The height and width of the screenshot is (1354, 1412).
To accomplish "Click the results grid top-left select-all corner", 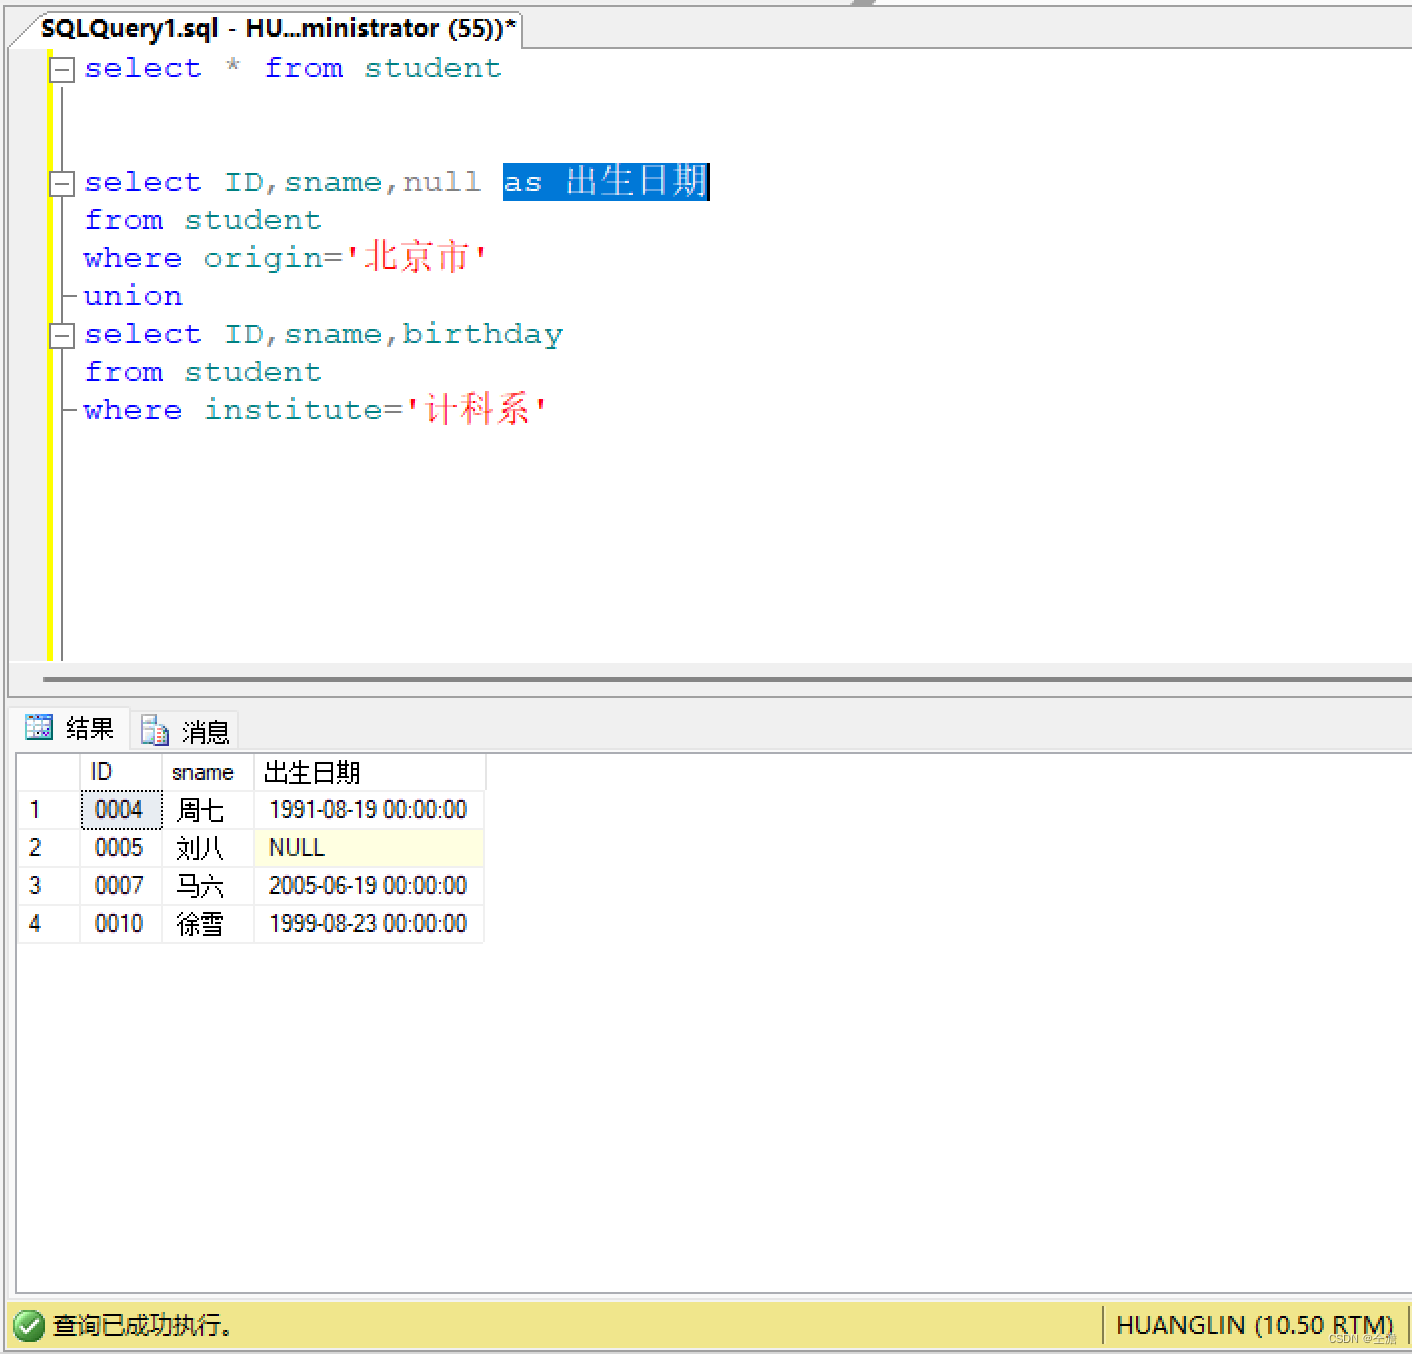I will point(49,772).
